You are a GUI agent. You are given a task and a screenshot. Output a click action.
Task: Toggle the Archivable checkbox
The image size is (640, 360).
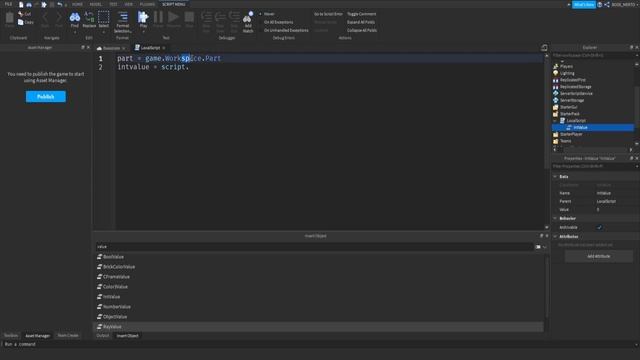pyautogui.click(x=599, y=227)
